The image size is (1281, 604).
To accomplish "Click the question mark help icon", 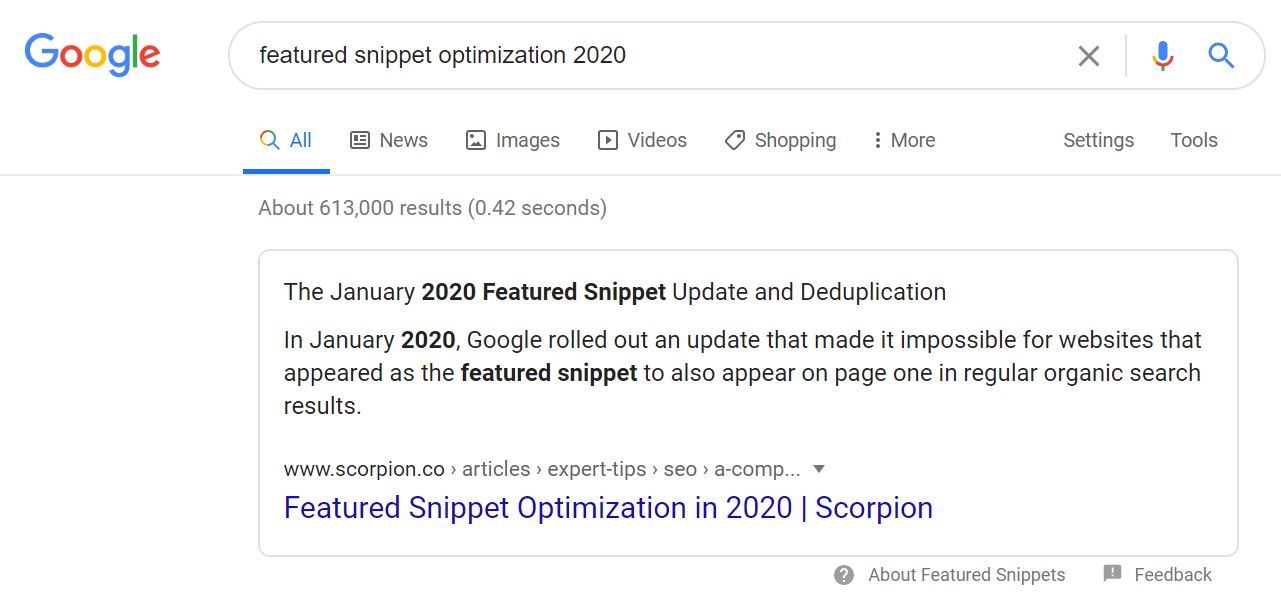I will (844, 575).
